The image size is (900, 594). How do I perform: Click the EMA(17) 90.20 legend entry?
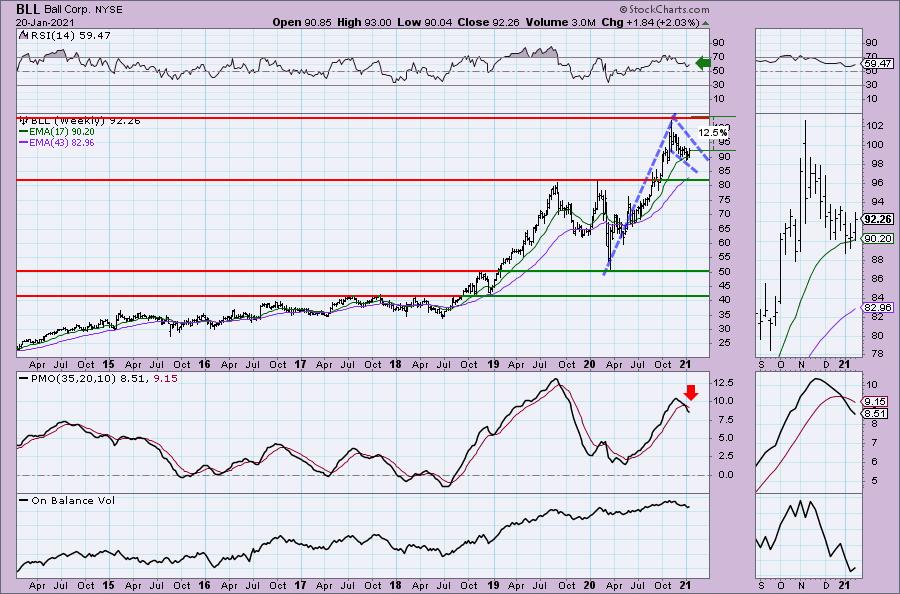coord(62,131)
